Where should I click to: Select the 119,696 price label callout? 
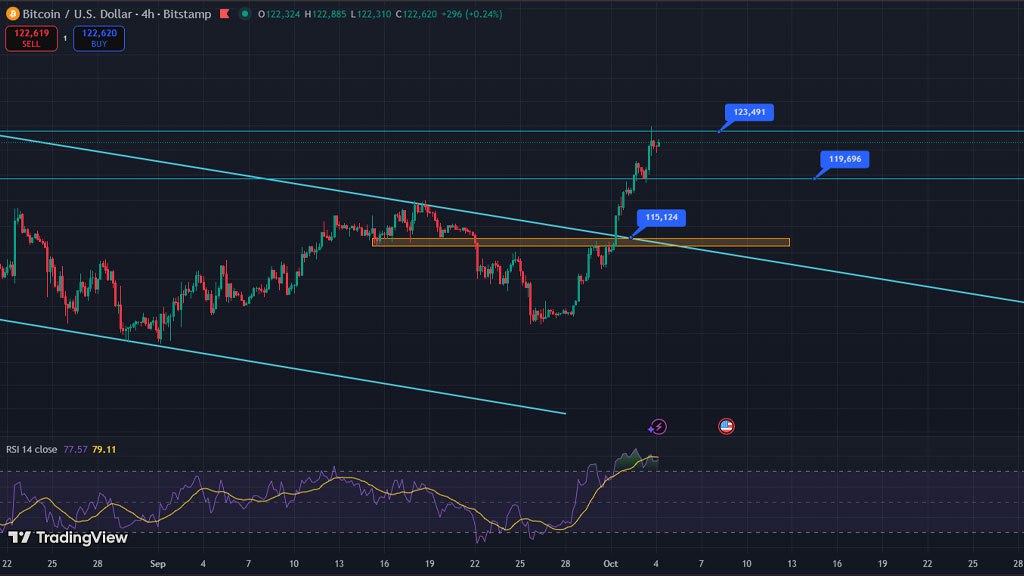845,159
